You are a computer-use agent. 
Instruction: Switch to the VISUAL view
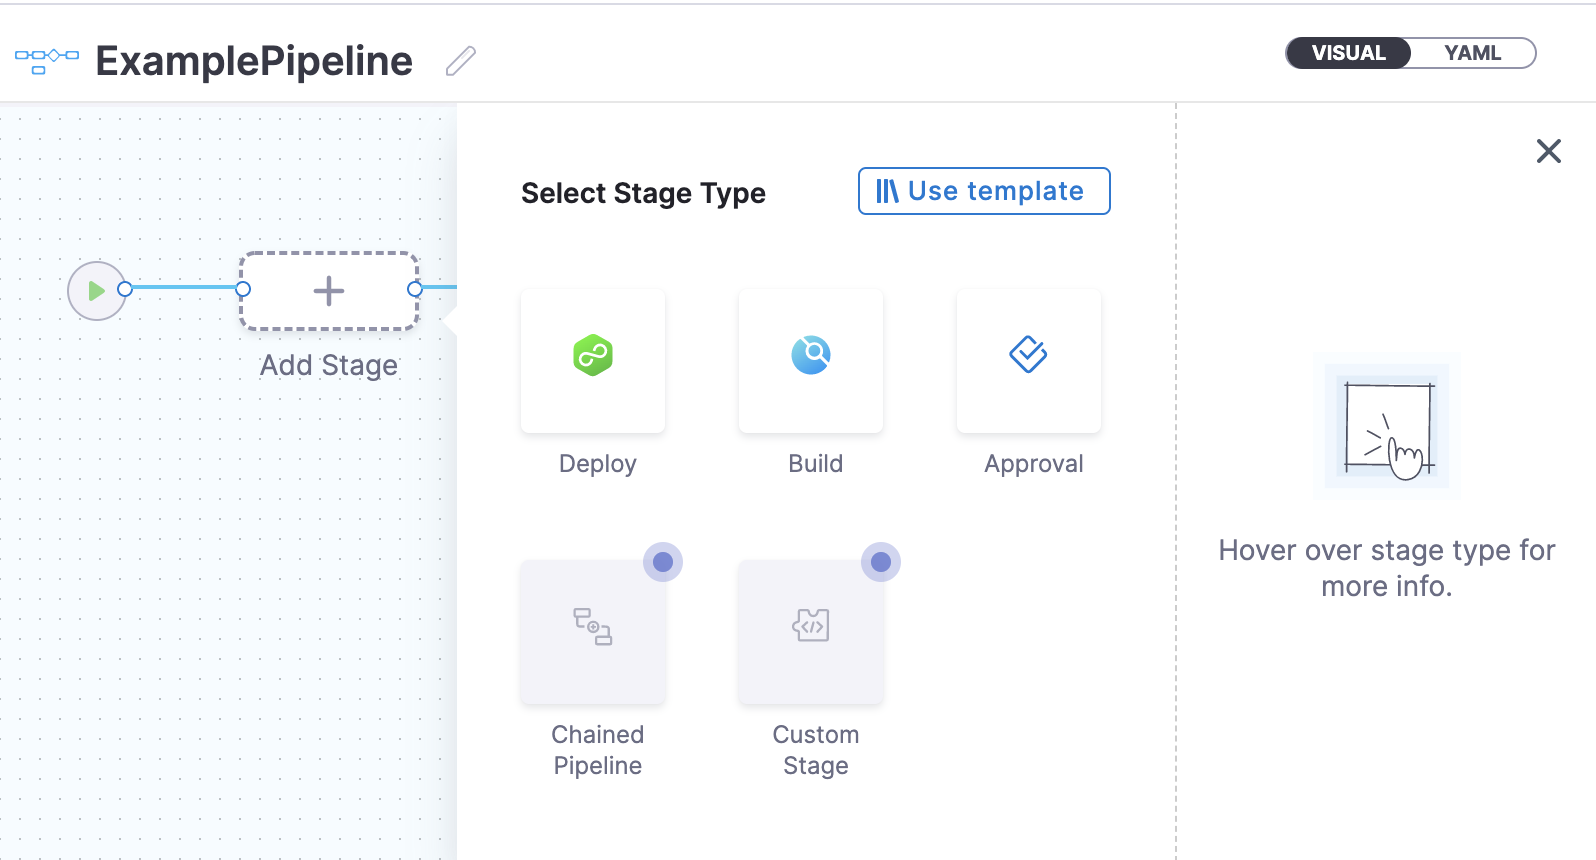(x=1348, y=53)
